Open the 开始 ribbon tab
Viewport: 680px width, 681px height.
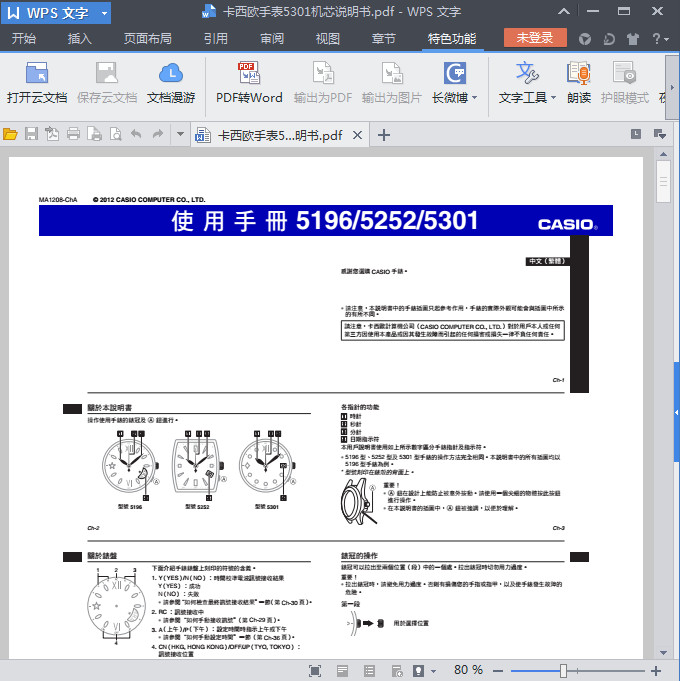coord(24,39)
